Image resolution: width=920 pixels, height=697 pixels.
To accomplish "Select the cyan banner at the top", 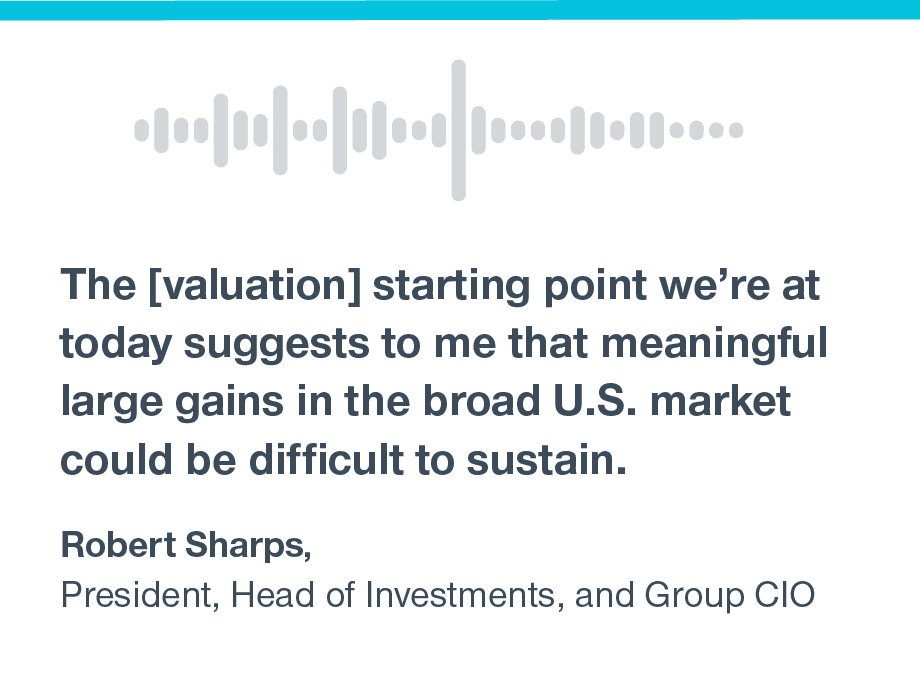I will click(x=460, y=10).
